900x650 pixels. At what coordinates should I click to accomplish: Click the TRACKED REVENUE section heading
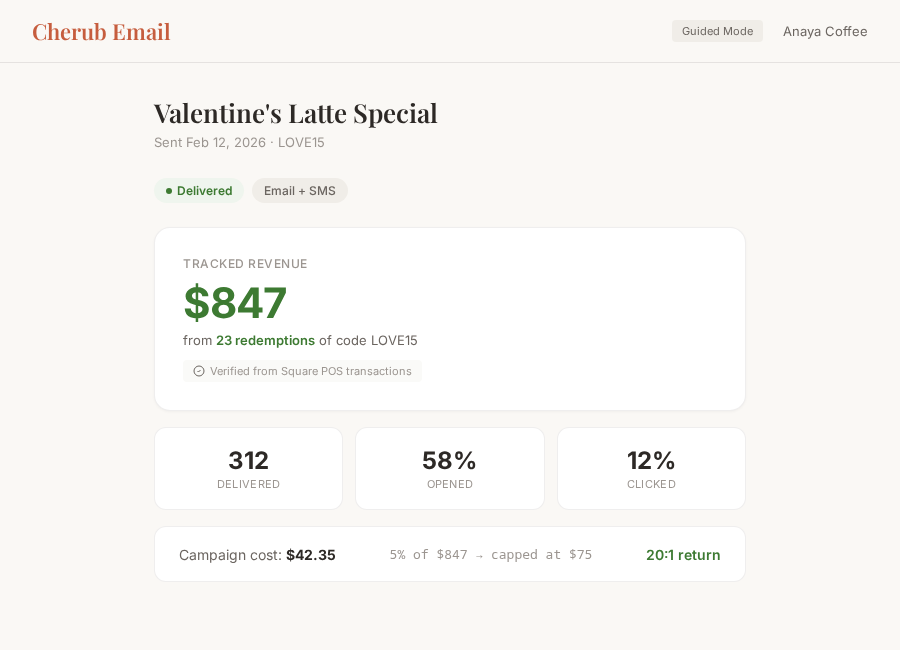click(245, 263)
